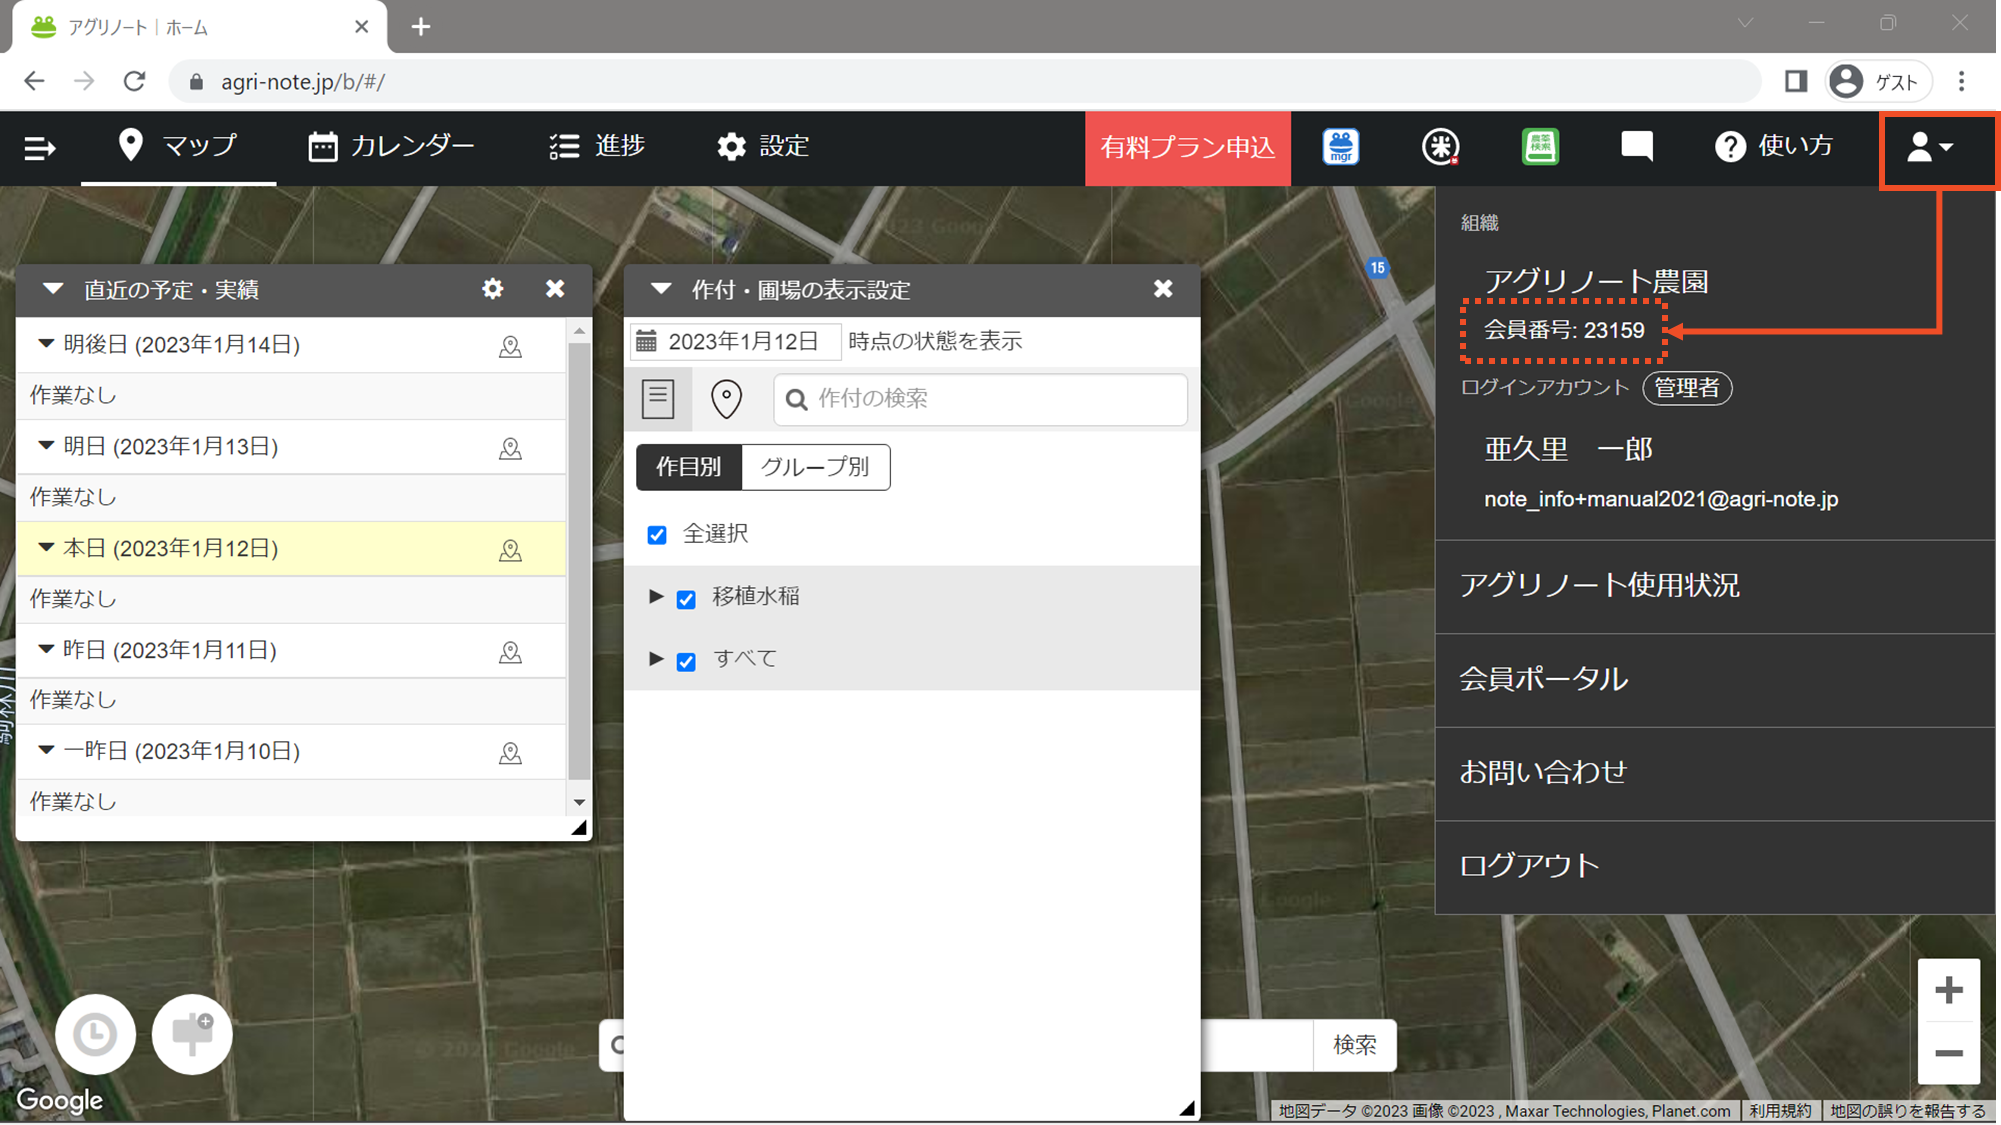
Task: Open the circular asterisk app icon
Action: point(1440,147)
